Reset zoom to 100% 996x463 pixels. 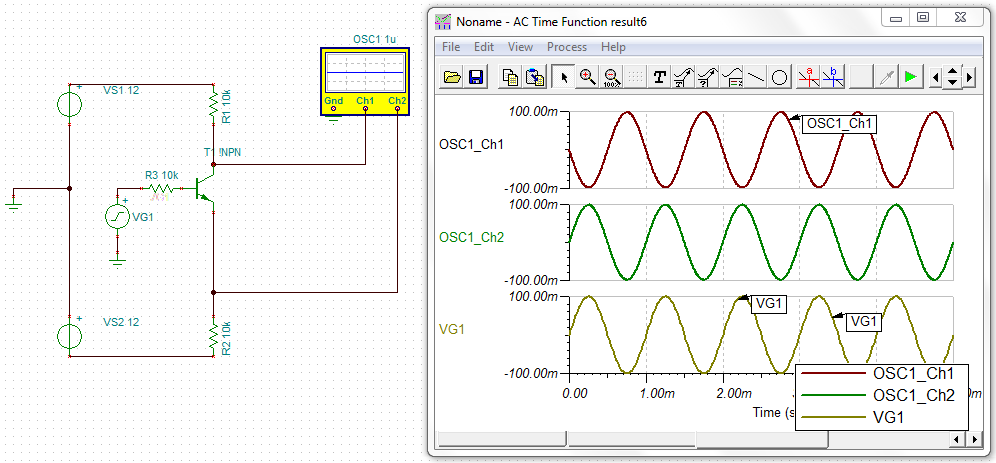click(x=611, y=77)
